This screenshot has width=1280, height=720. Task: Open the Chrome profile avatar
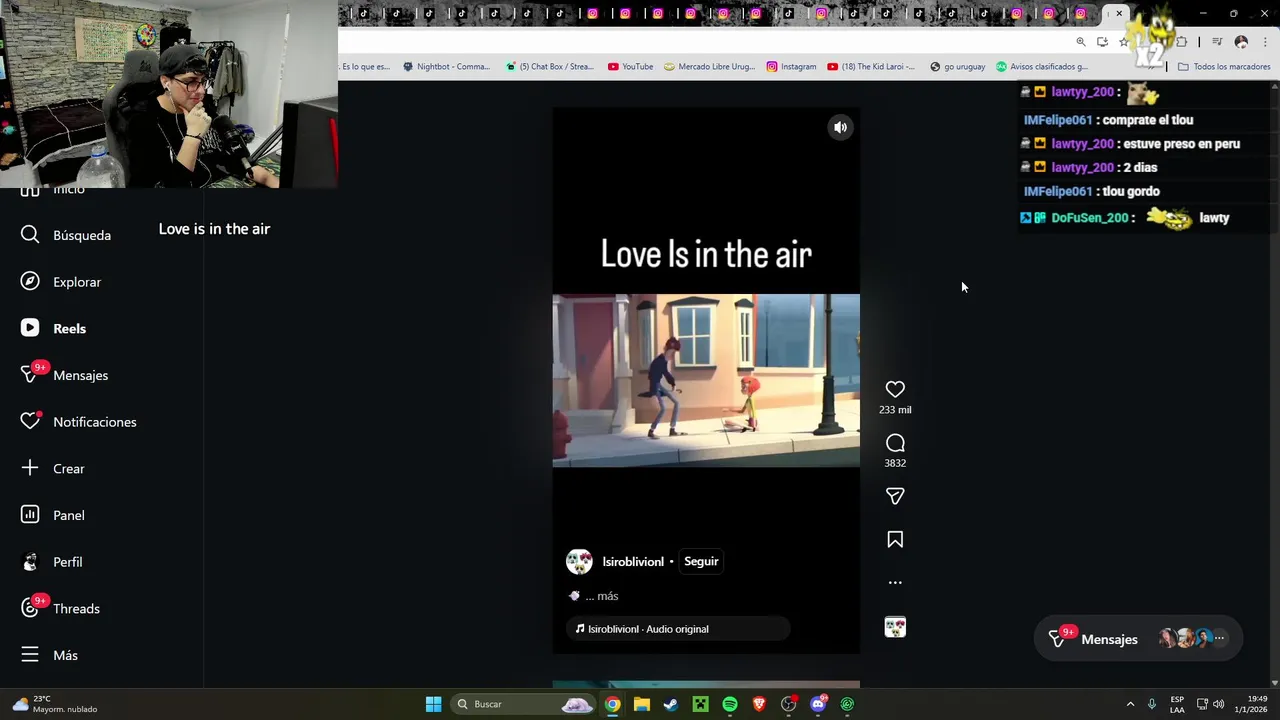(x=1241, y=42)
